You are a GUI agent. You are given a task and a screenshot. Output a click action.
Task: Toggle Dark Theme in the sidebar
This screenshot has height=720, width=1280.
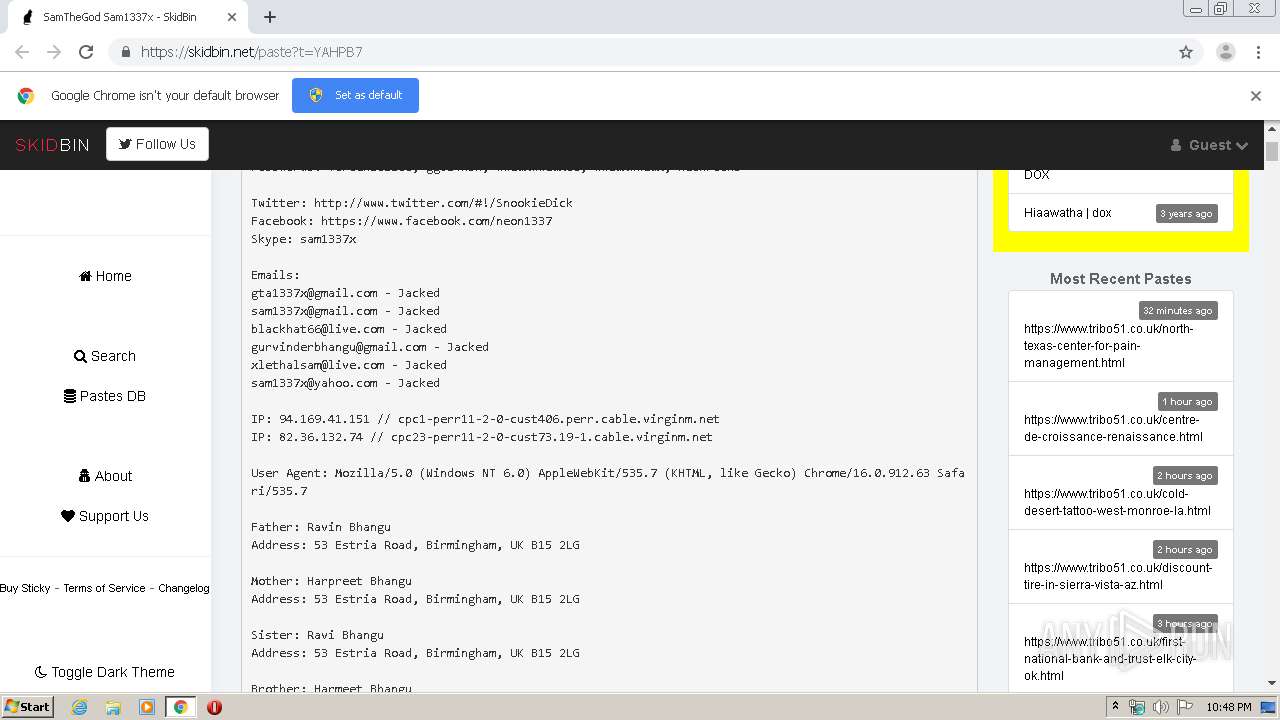[x=105, y=672]
